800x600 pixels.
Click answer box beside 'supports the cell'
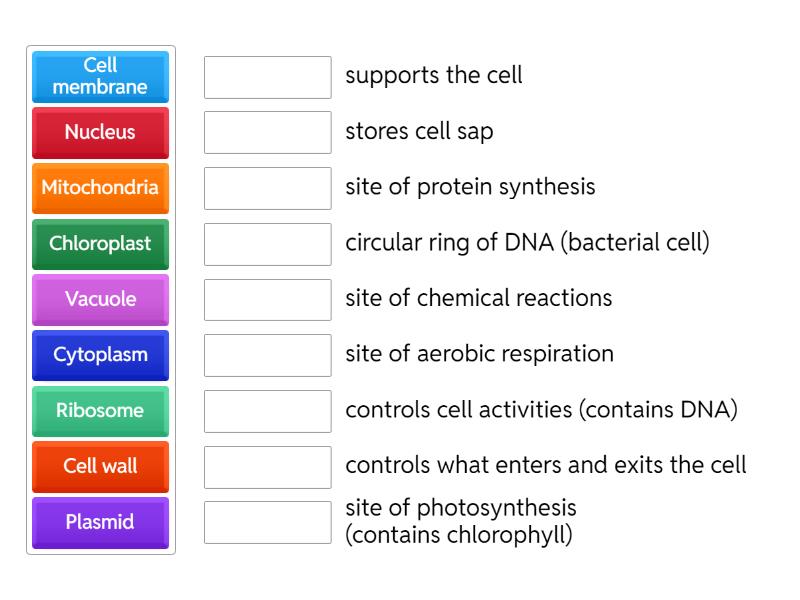(267, 77)
